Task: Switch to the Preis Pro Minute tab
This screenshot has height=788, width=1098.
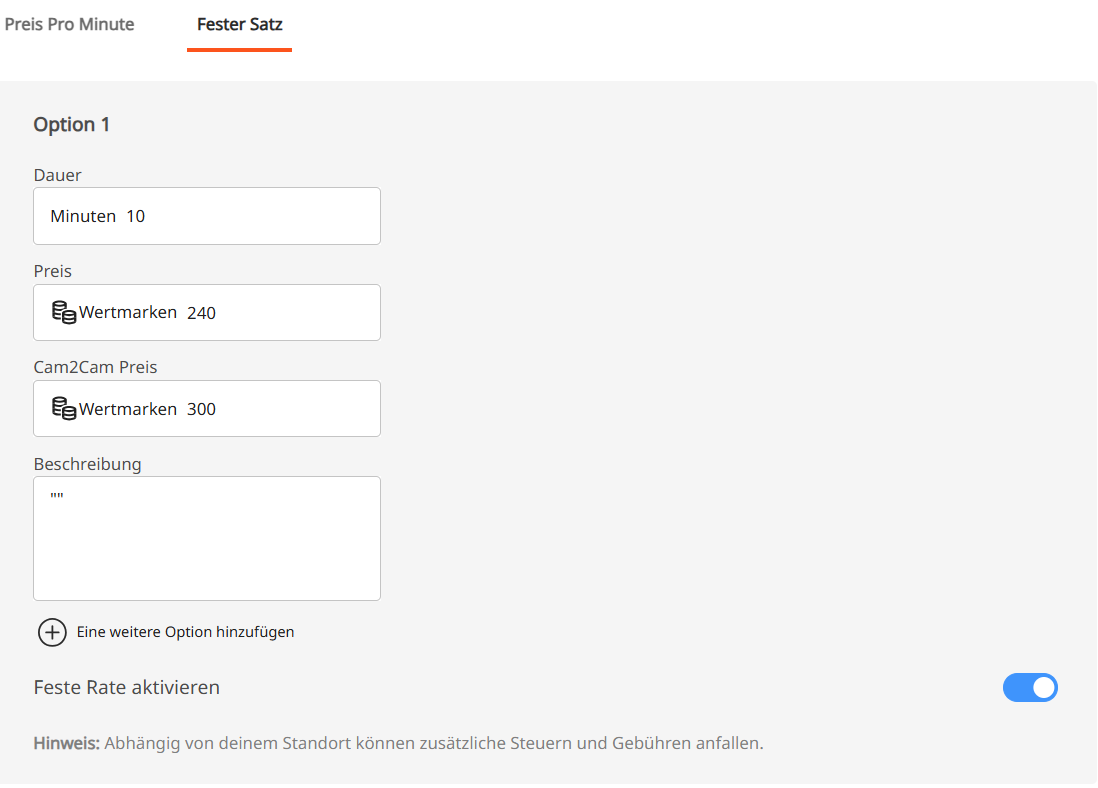Action: coord(69,24)
